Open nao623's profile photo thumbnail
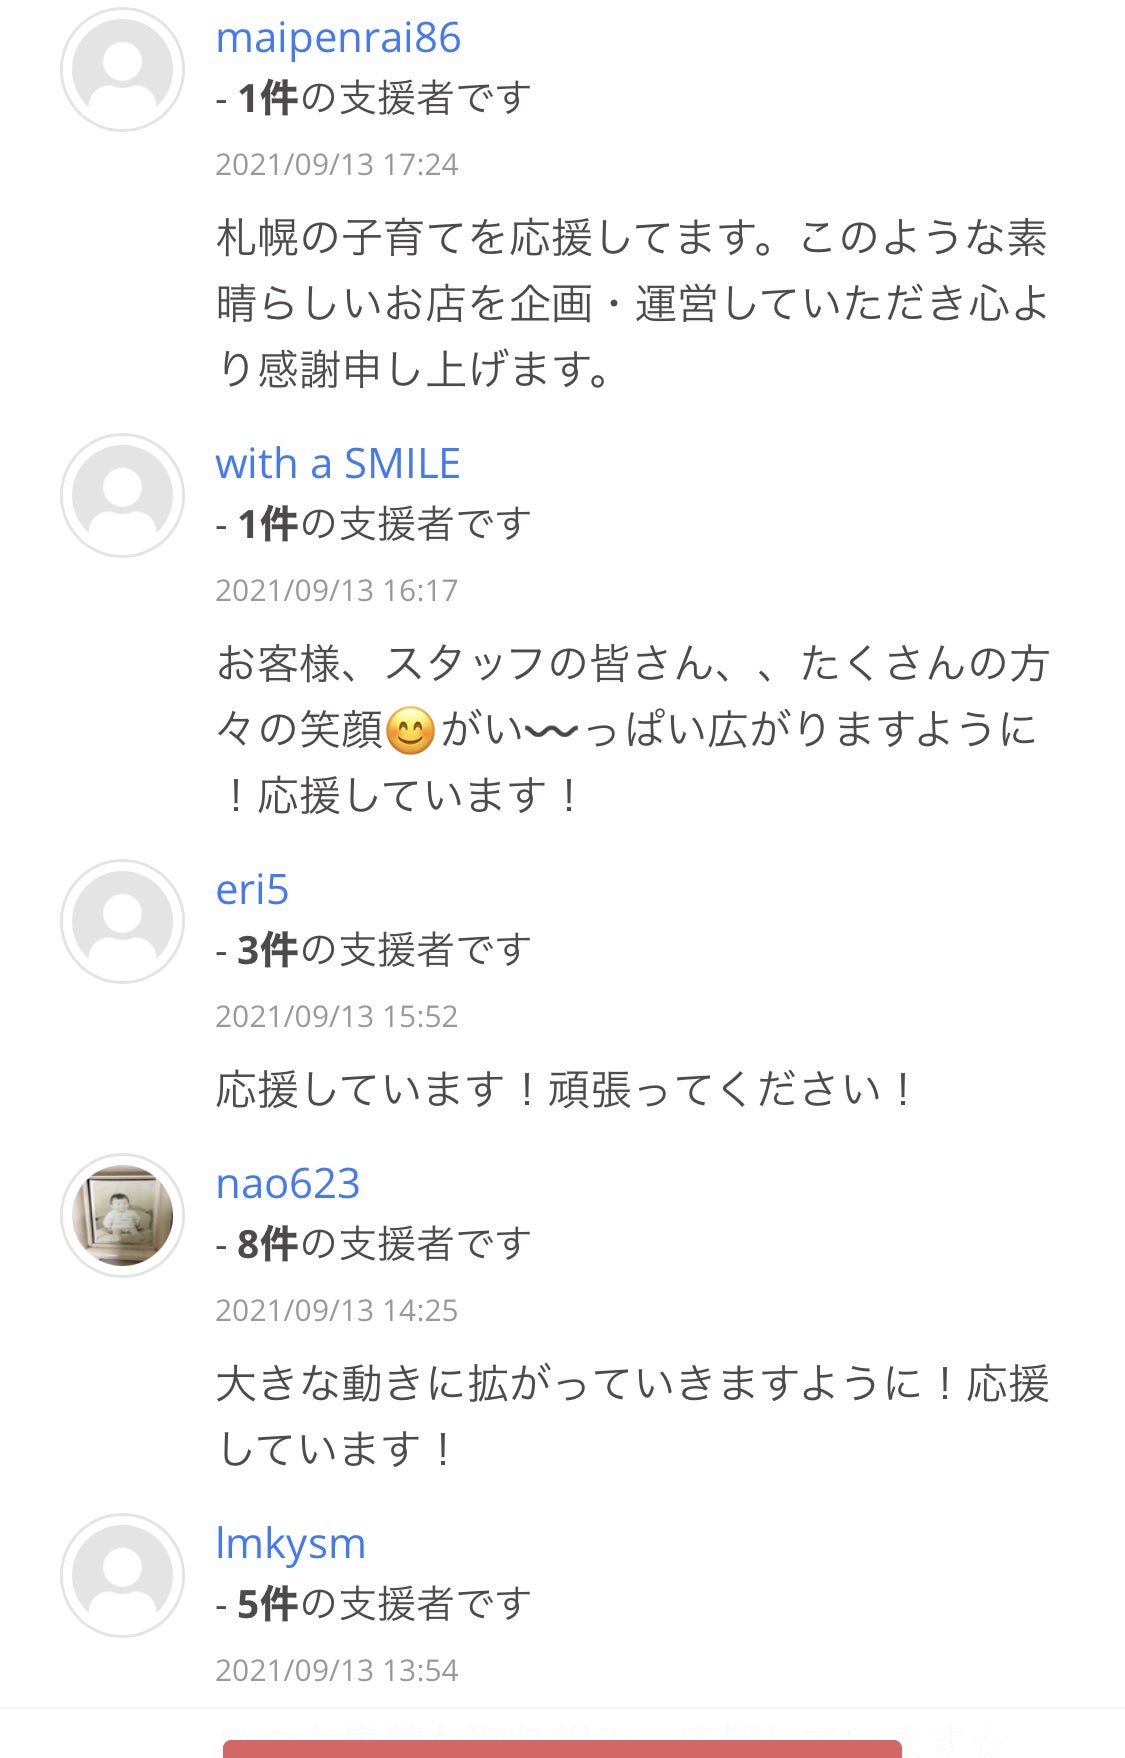 coord(122,1216)
